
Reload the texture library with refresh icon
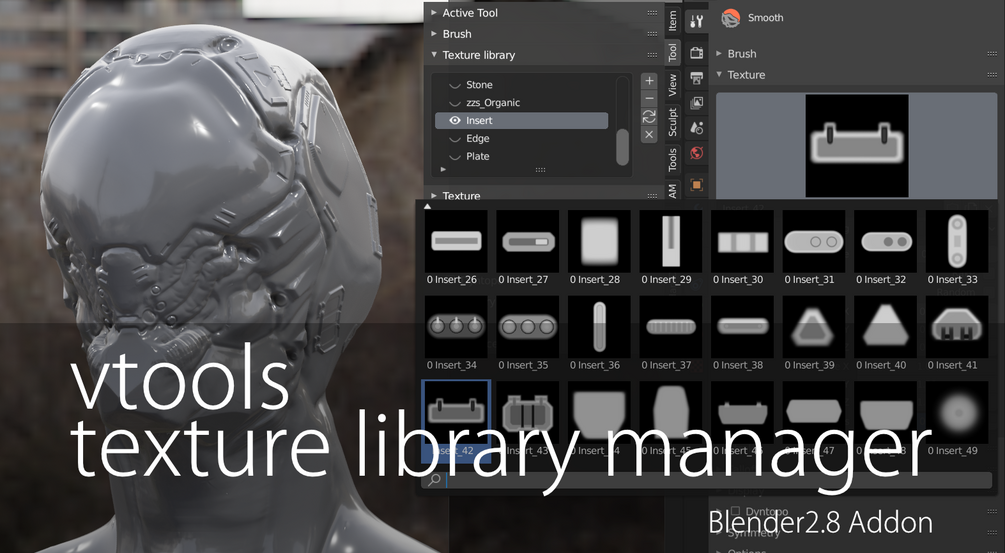(649, 117)
